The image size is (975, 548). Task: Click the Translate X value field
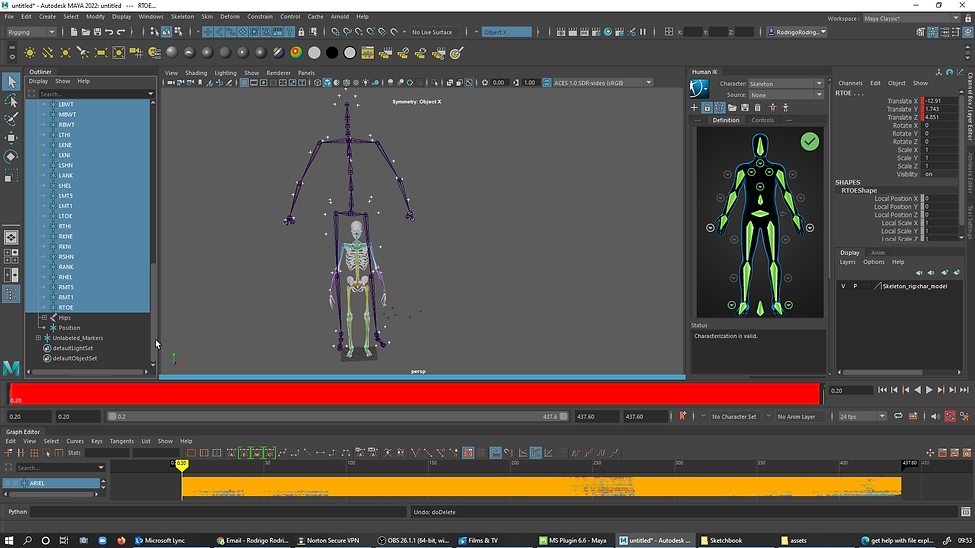tap(940, 101)
